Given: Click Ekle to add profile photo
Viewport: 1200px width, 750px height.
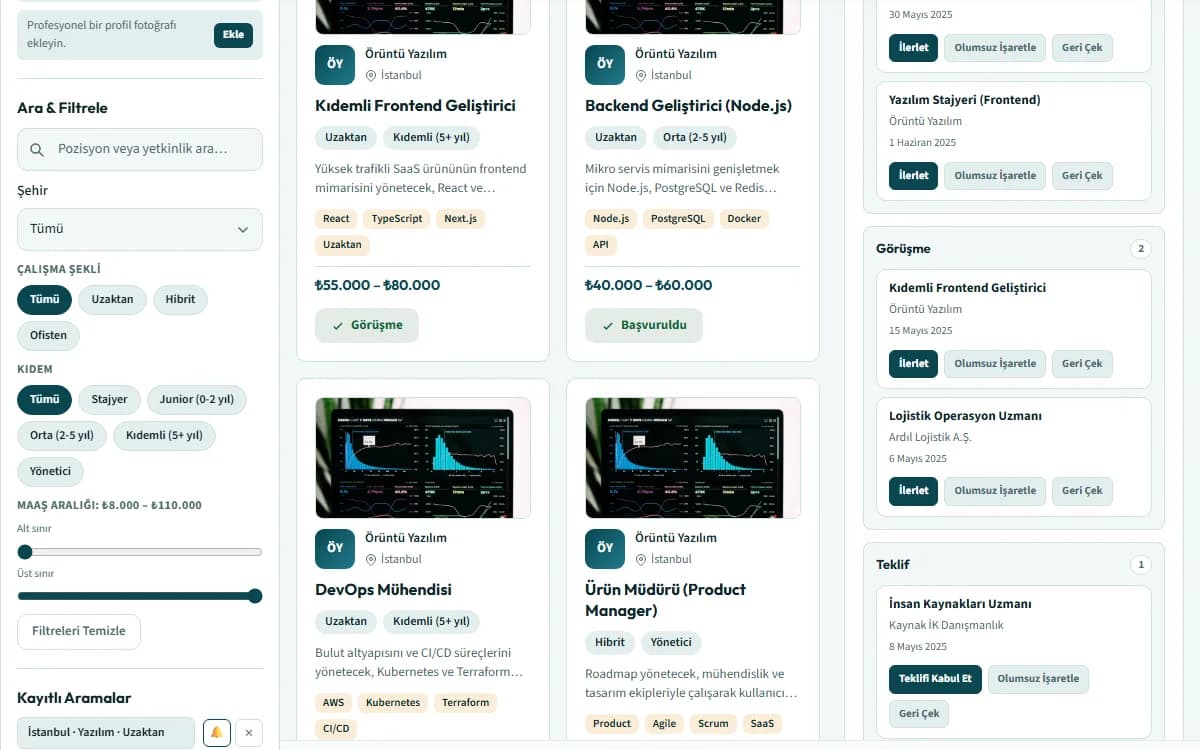Looking at the screenshot, I should tap(233, 35).
